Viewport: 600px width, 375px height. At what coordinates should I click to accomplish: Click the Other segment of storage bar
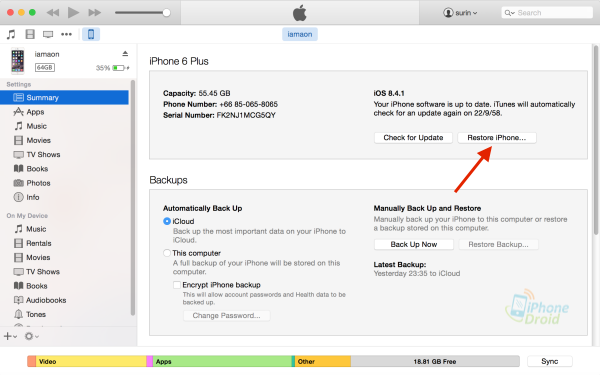click(323, 361)
